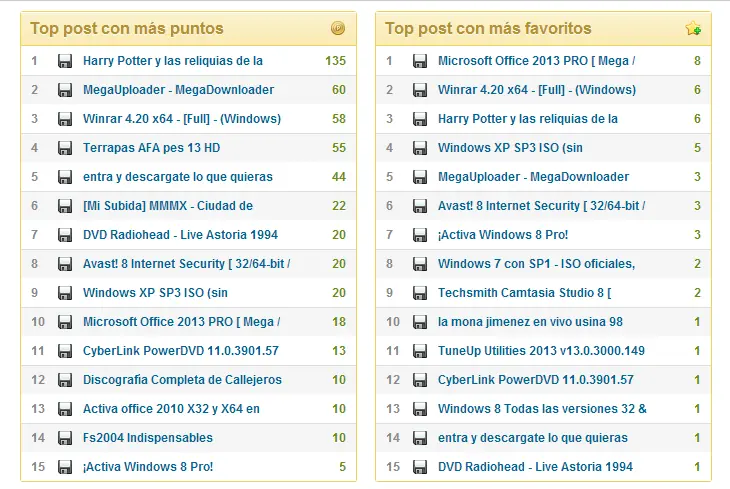This screenshot has width=730, height=489.
Task: Open Discografía Completa de Callejeros post
Action: pos(182,380)
